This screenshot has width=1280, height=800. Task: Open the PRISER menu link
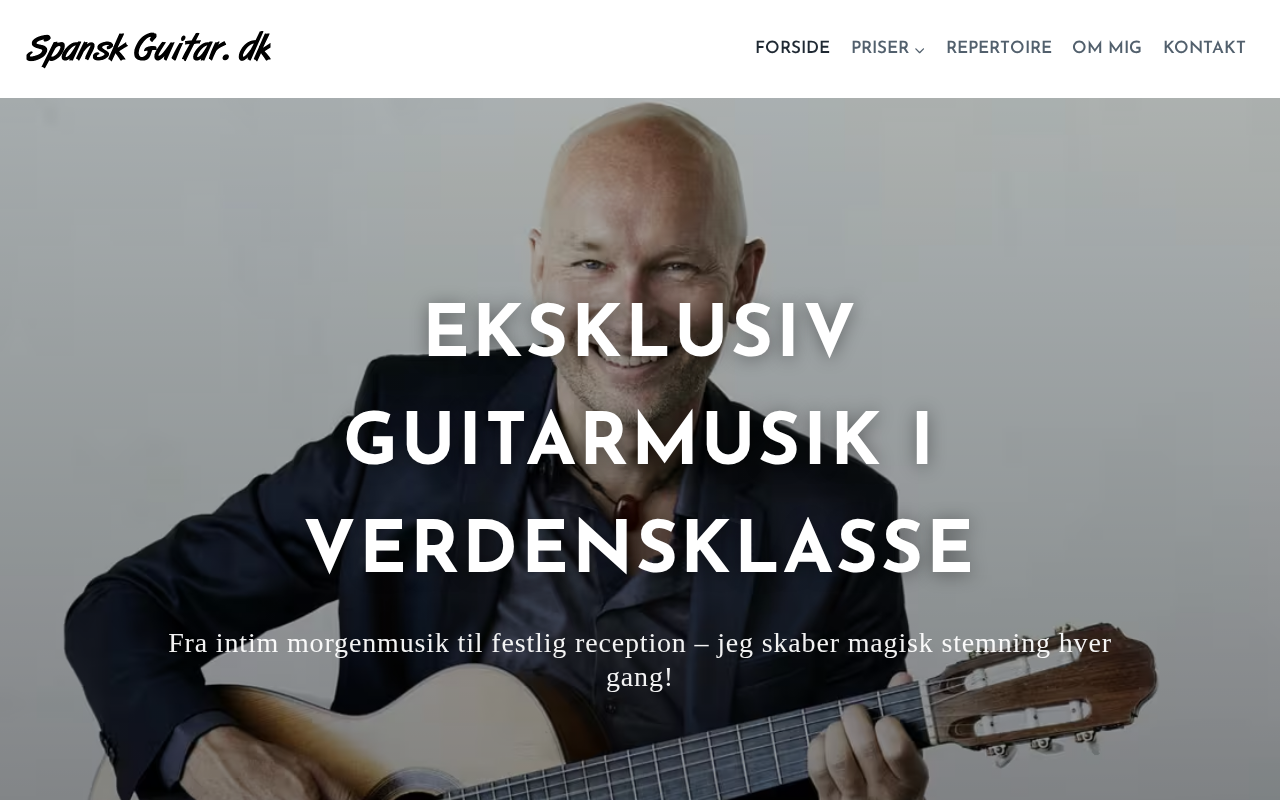pos(880,49)
